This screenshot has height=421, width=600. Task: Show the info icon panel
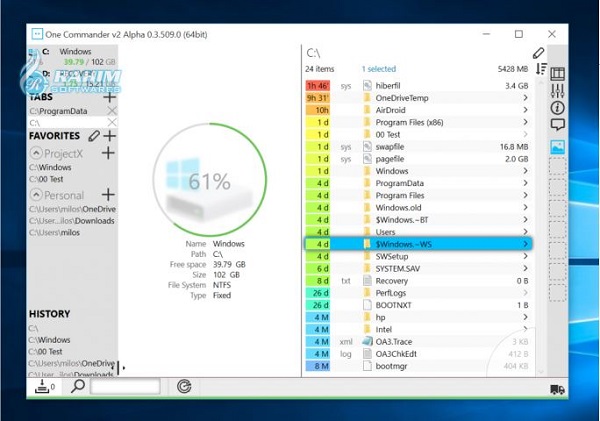point(558,108)
